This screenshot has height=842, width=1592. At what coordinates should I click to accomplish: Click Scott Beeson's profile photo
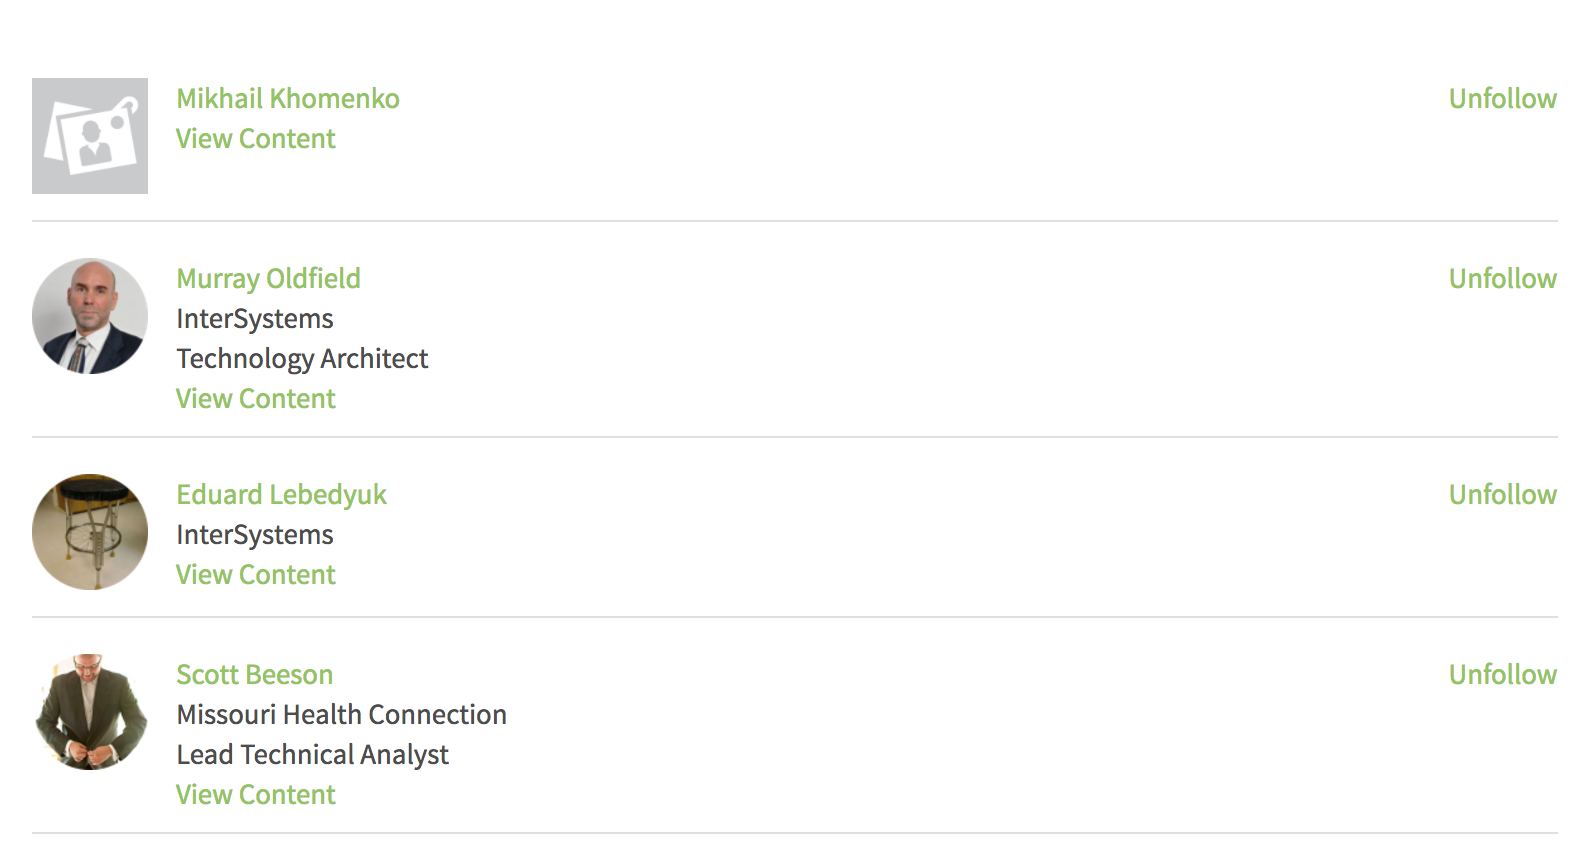90,712
